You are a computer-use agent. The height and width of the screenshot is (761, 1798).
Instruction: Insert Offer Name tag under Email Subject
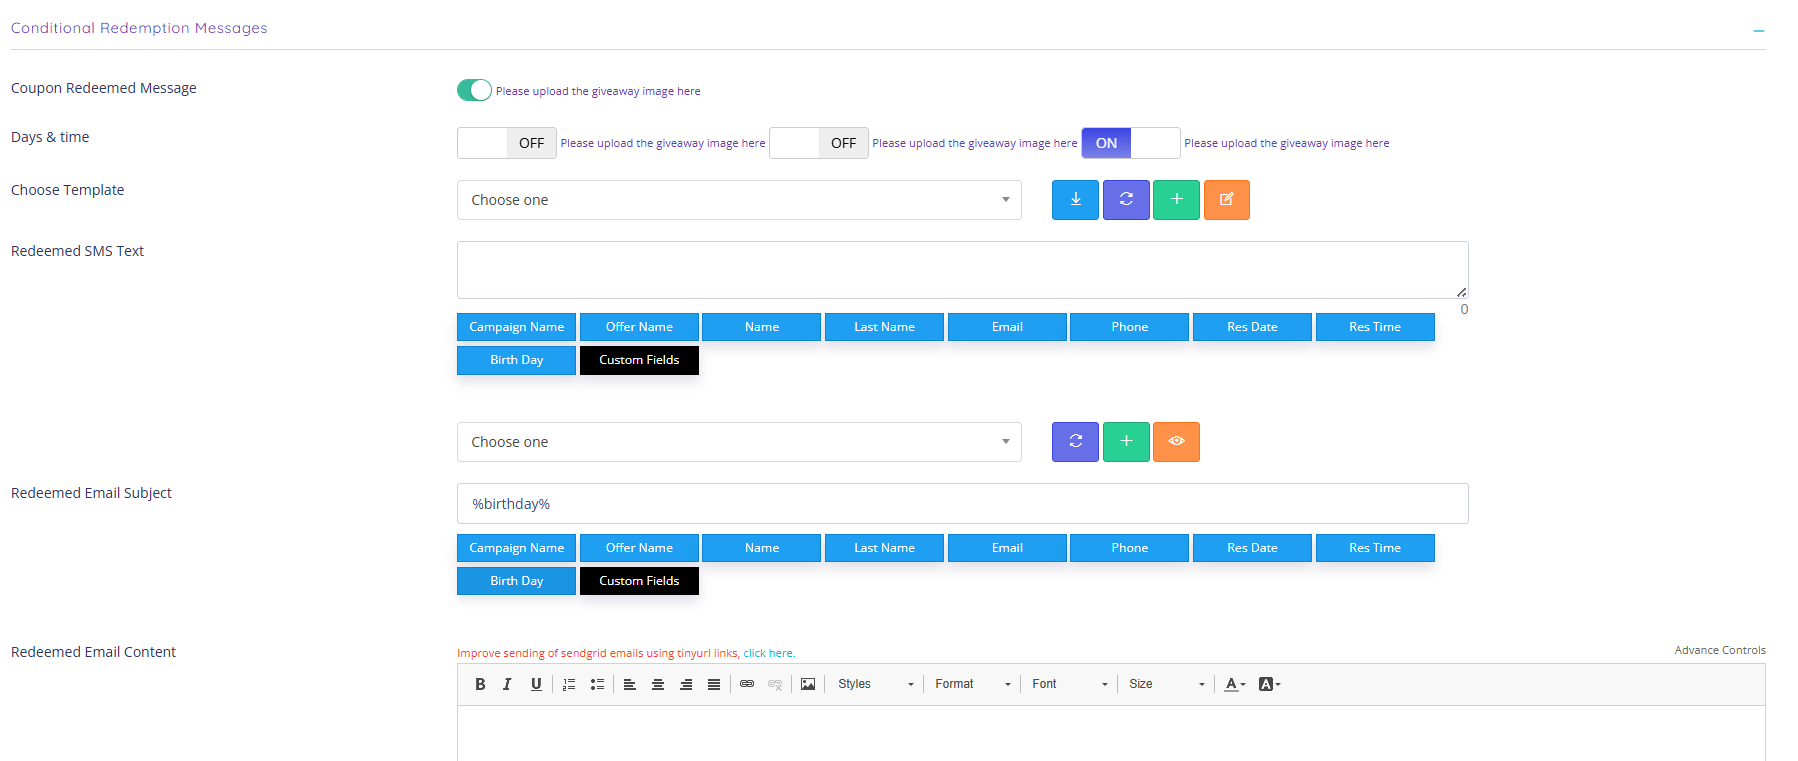639,548
